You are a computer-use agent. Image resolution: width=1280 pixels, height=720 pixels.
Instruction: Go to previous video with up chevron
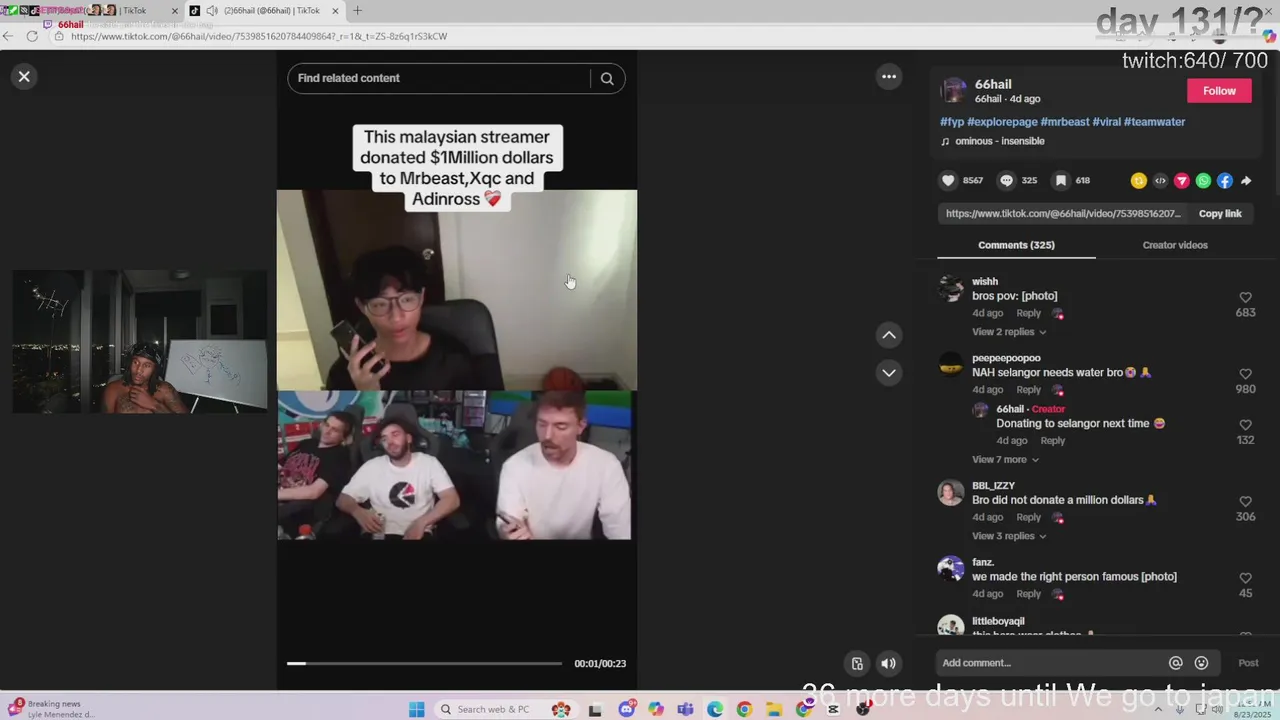click(889, 335)
